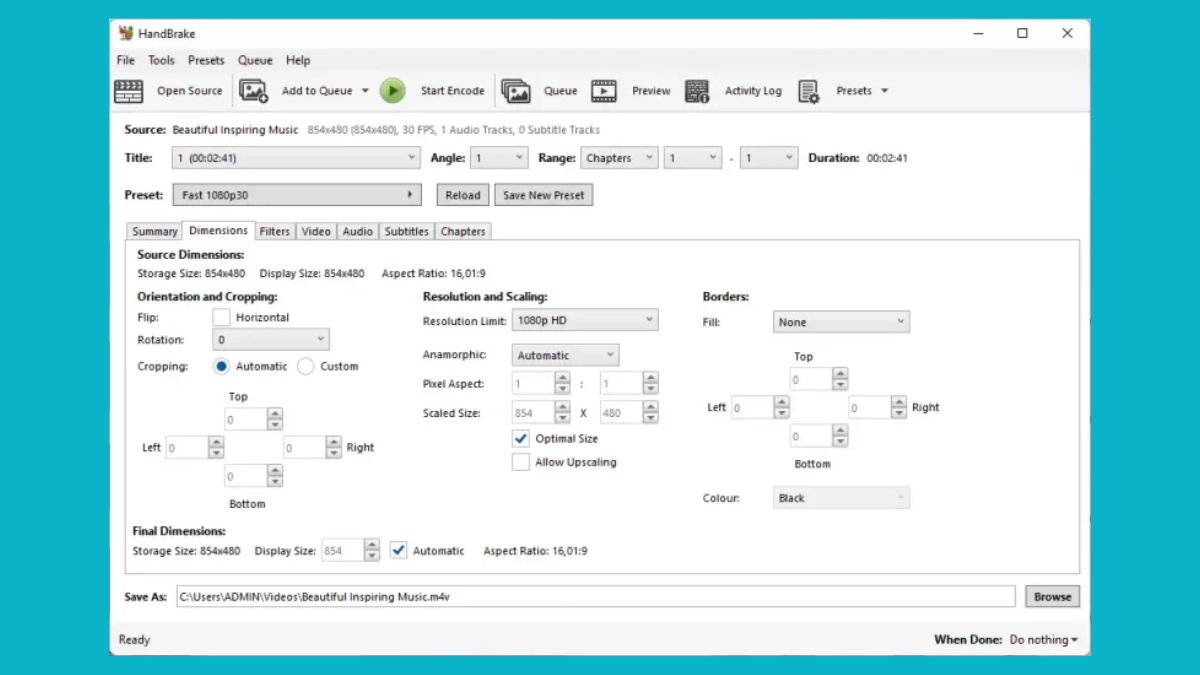Image resolution: width=1200 pixels, height=675 pixels.
Task: Open the Resolution Limit dropdown
Action: [585, 320]
